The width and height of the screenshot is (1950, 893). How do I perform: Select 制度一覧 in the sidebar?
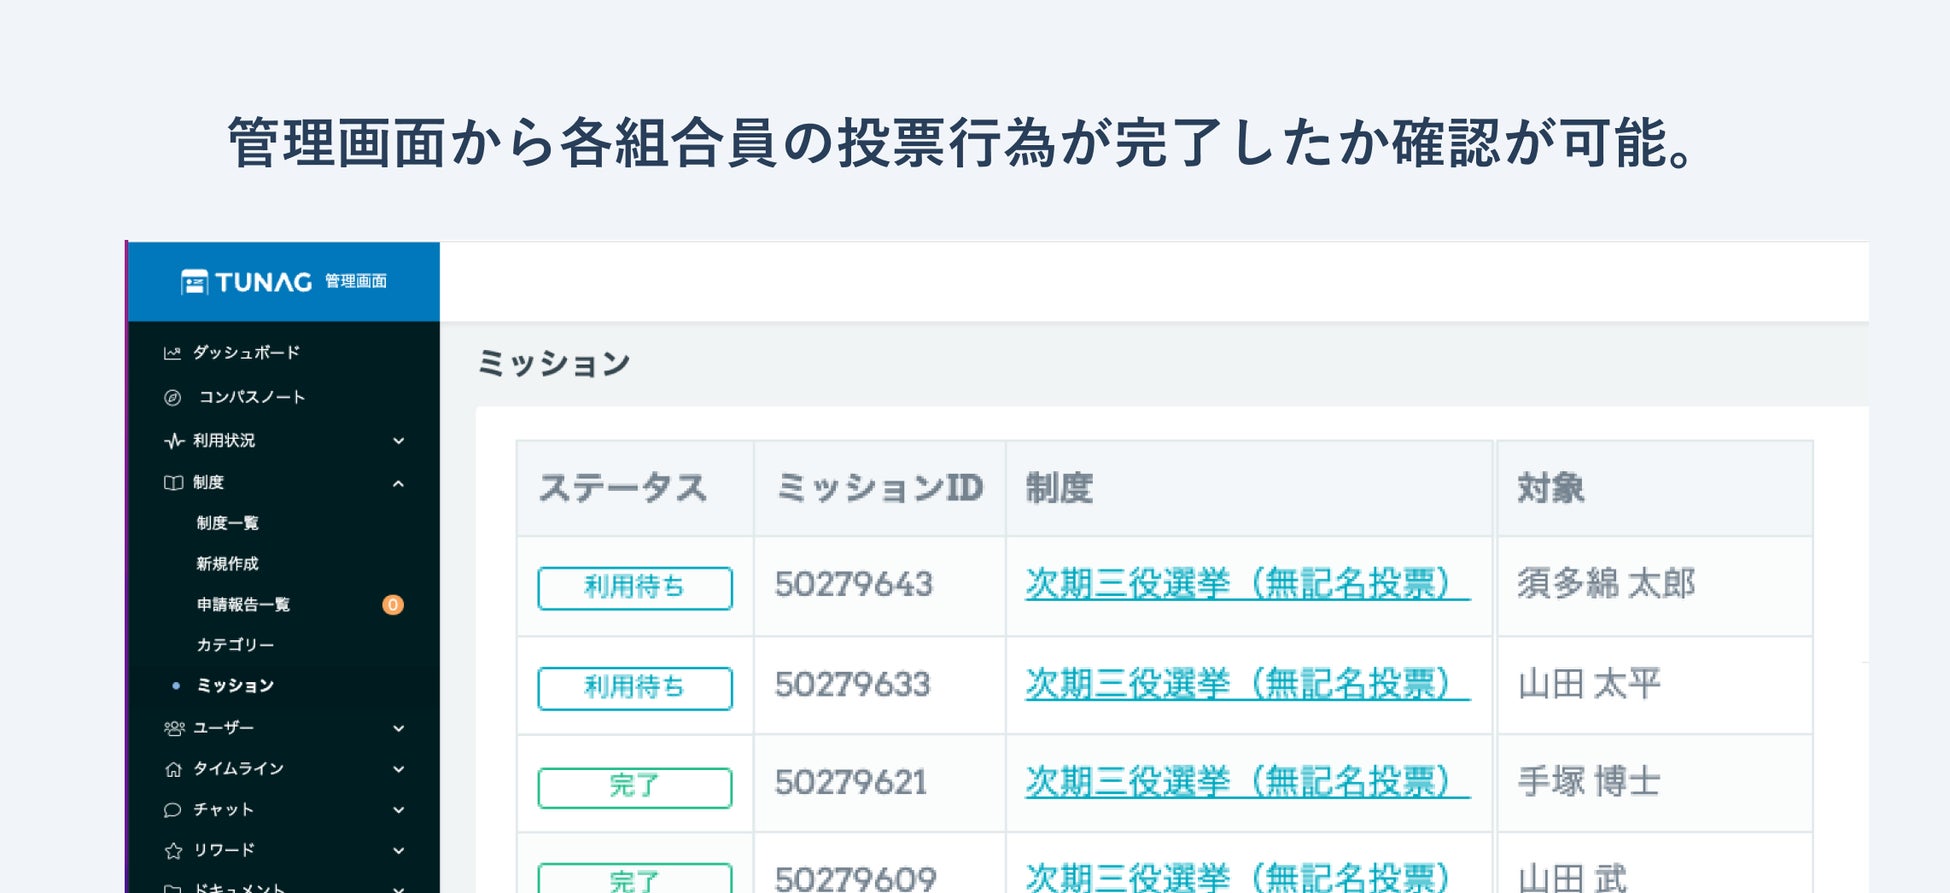(x=227, y=523)
